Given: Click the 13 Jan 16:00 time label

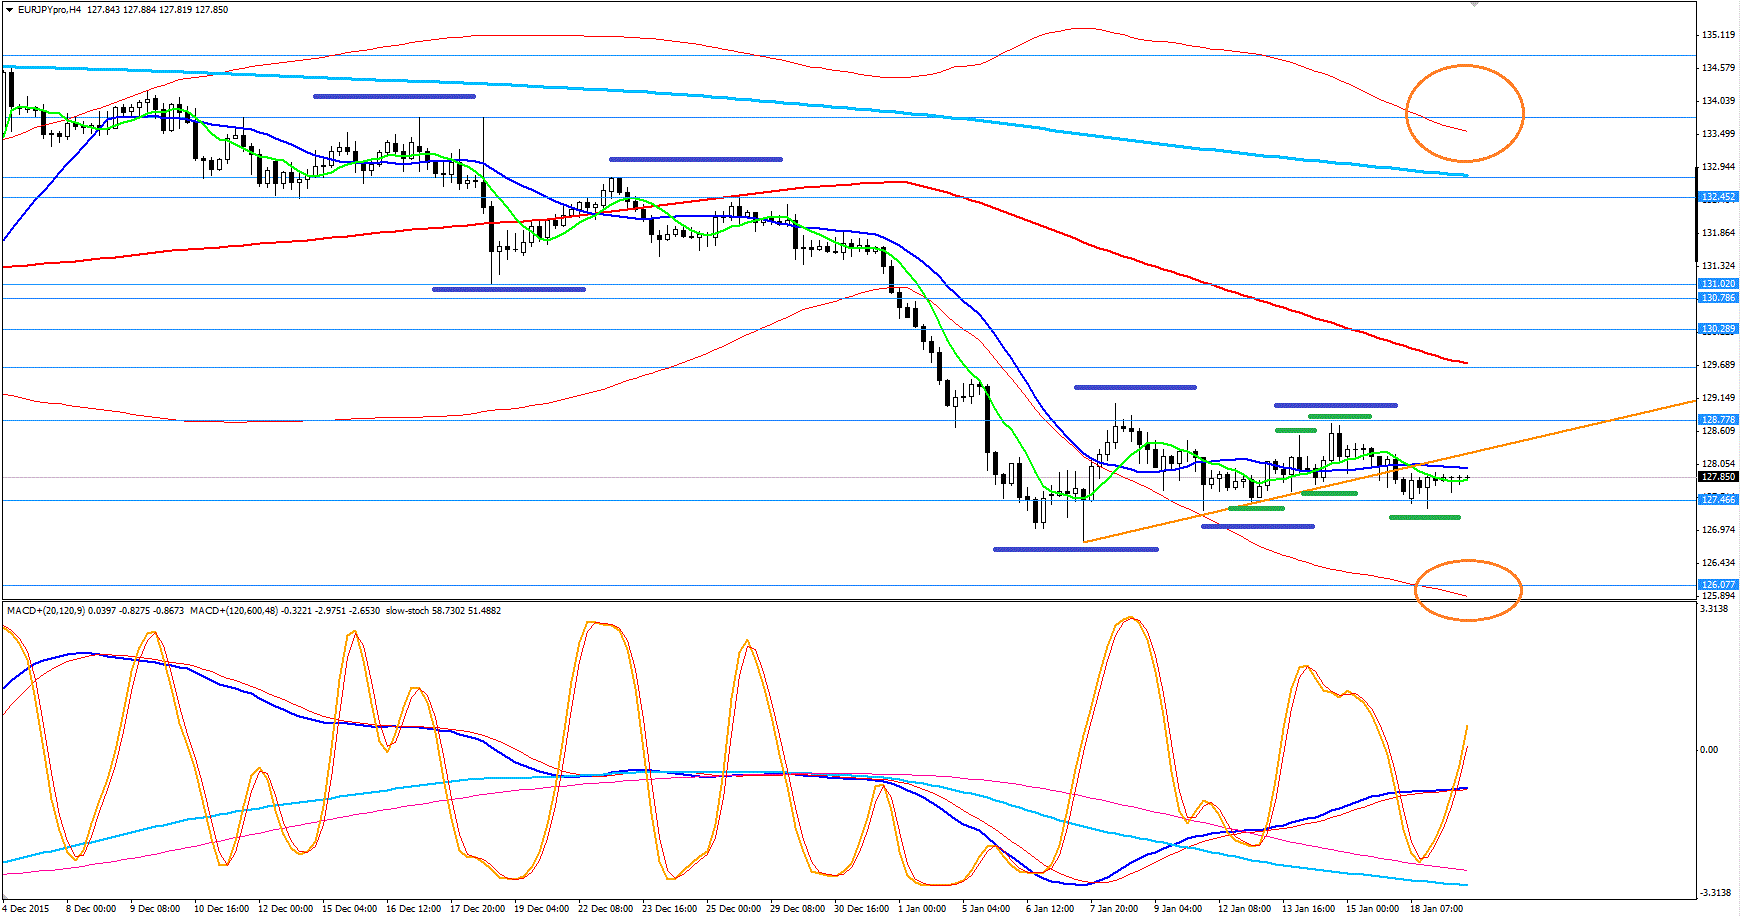Looking at the screenshot, I should (1308, 909).
